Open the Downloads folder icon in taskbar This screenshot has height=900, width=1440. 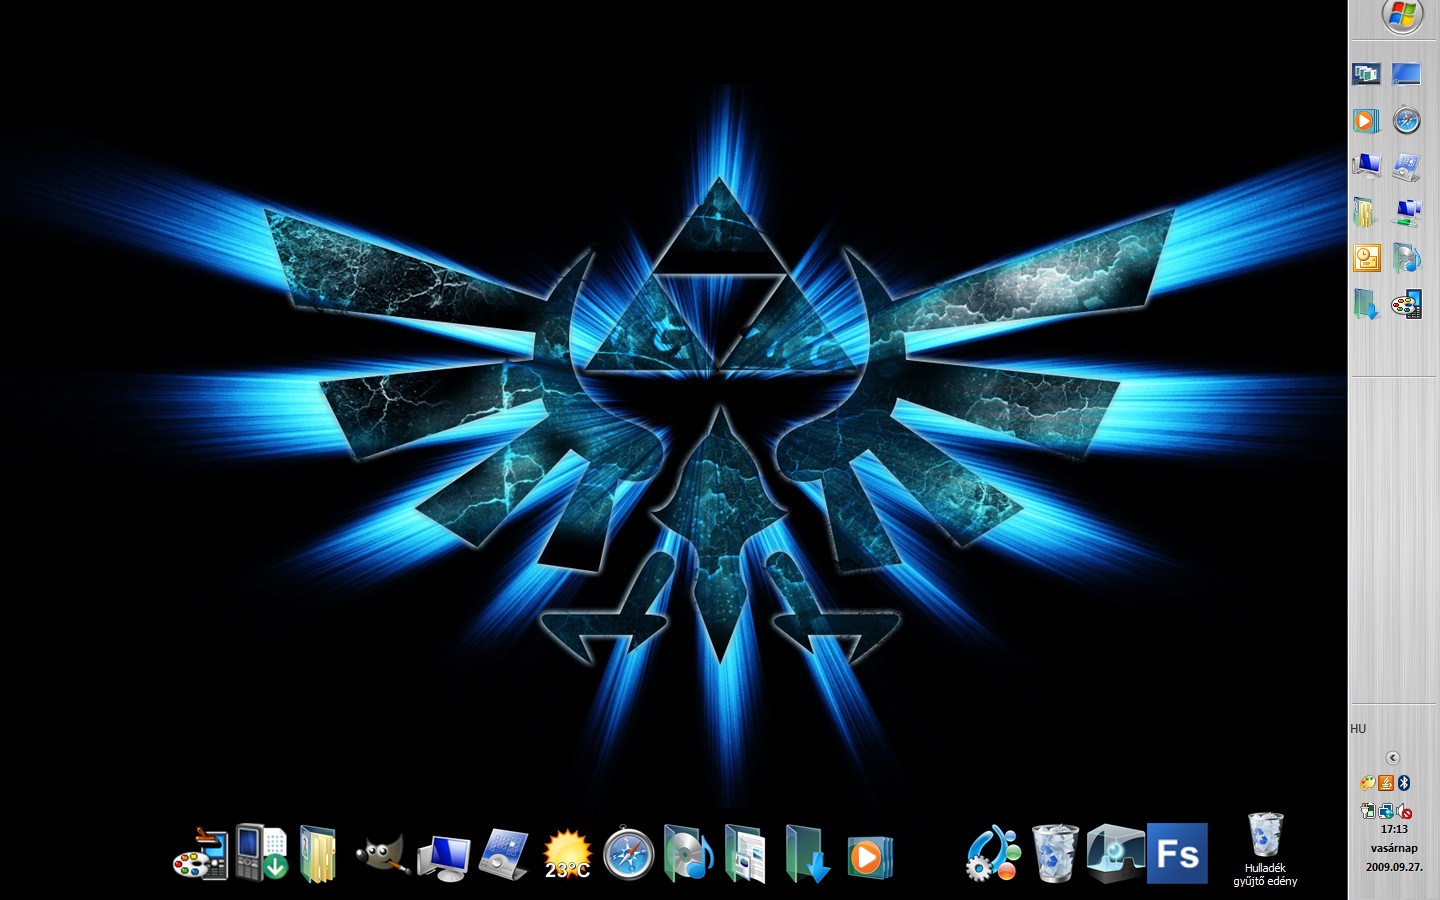click(x=1366, y=304)
